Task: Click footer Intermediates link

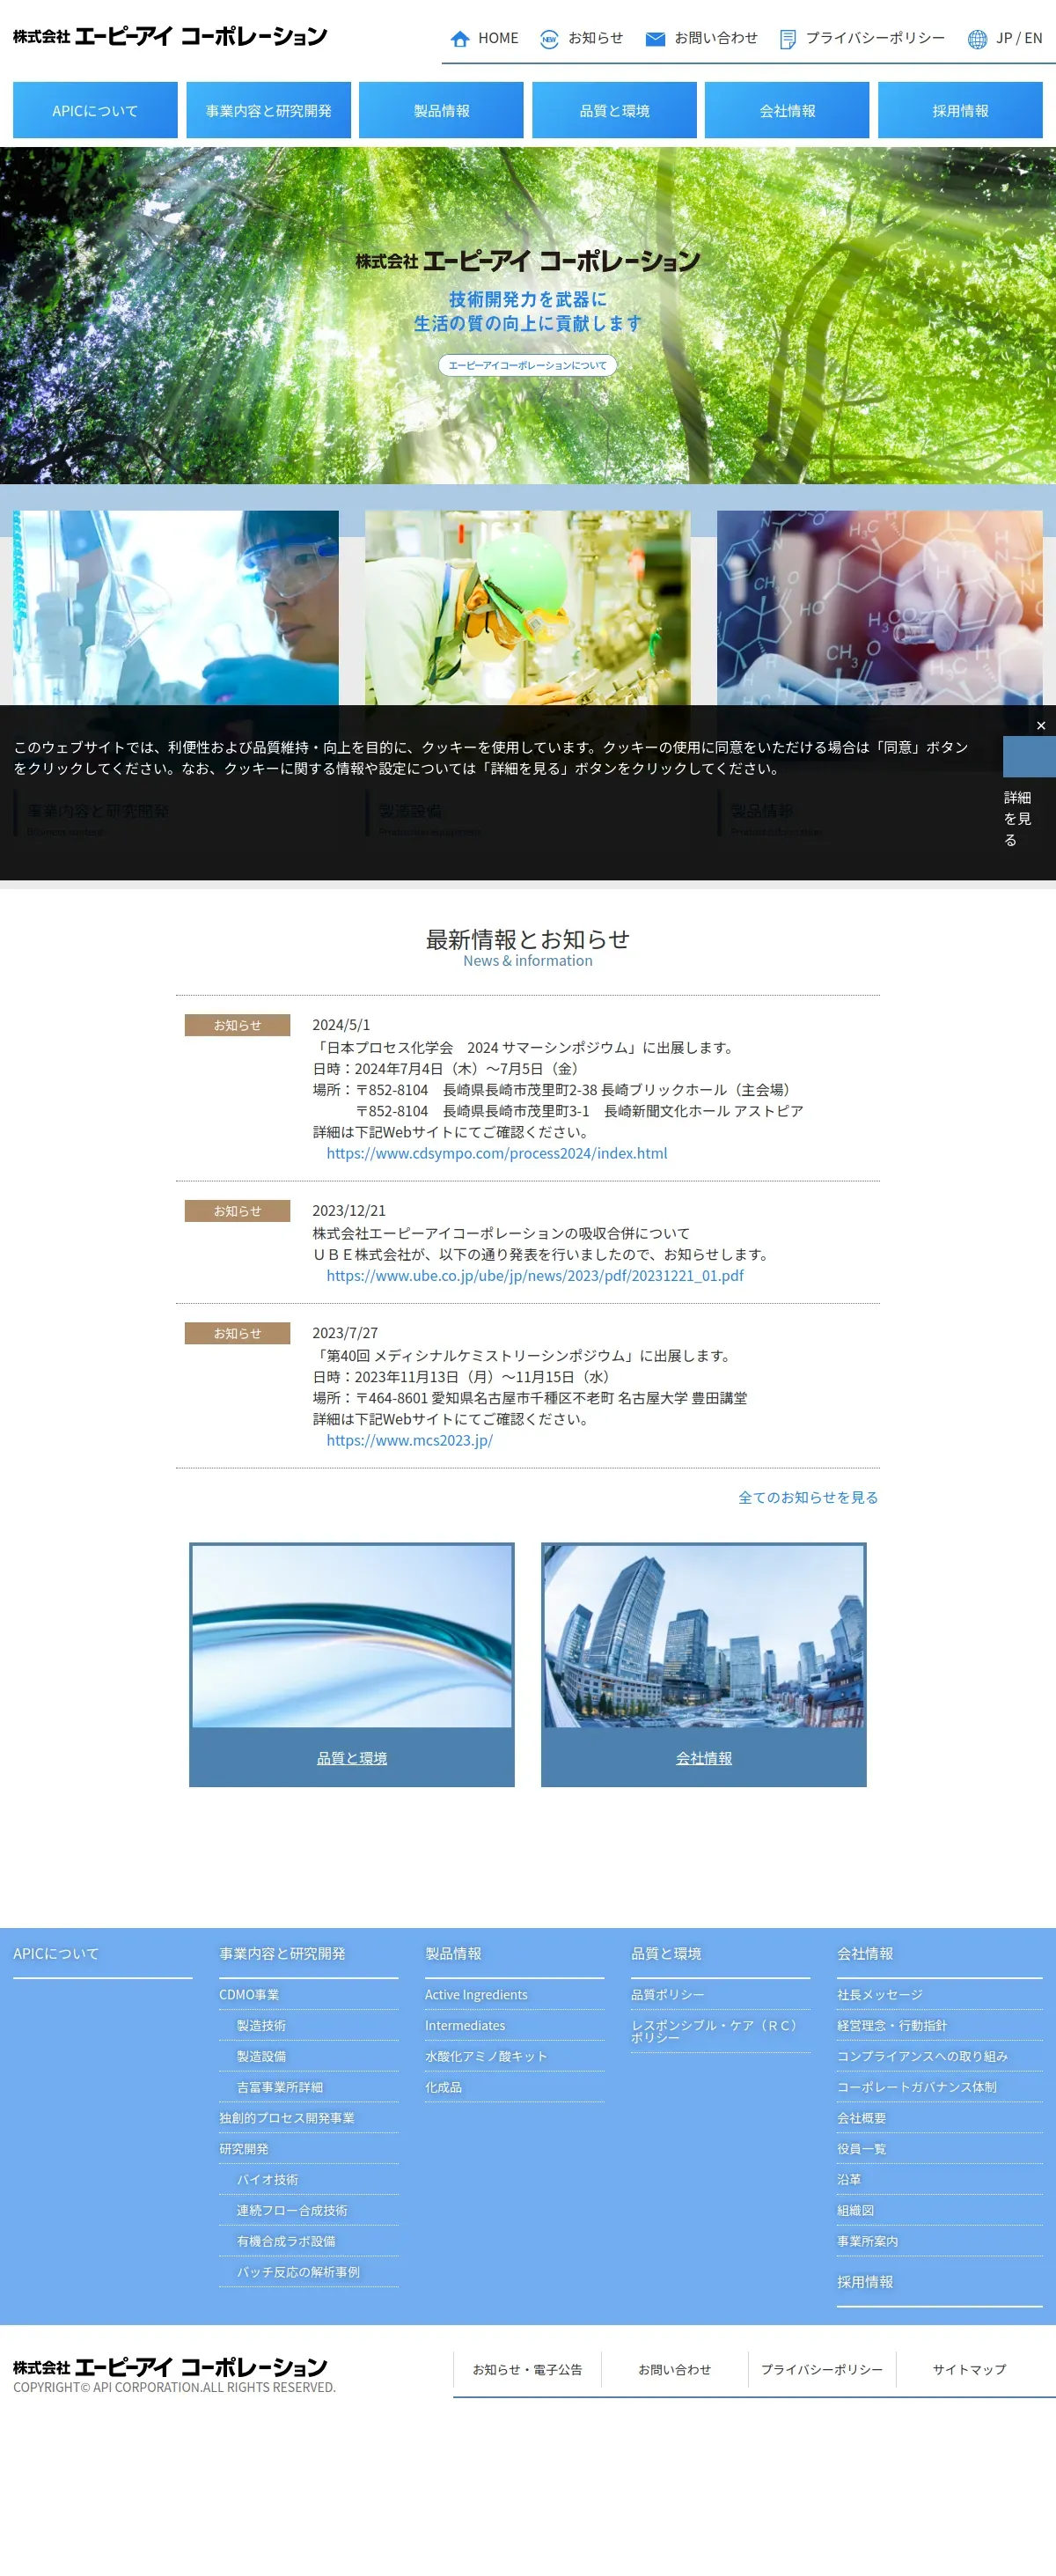Action: 465,2026
